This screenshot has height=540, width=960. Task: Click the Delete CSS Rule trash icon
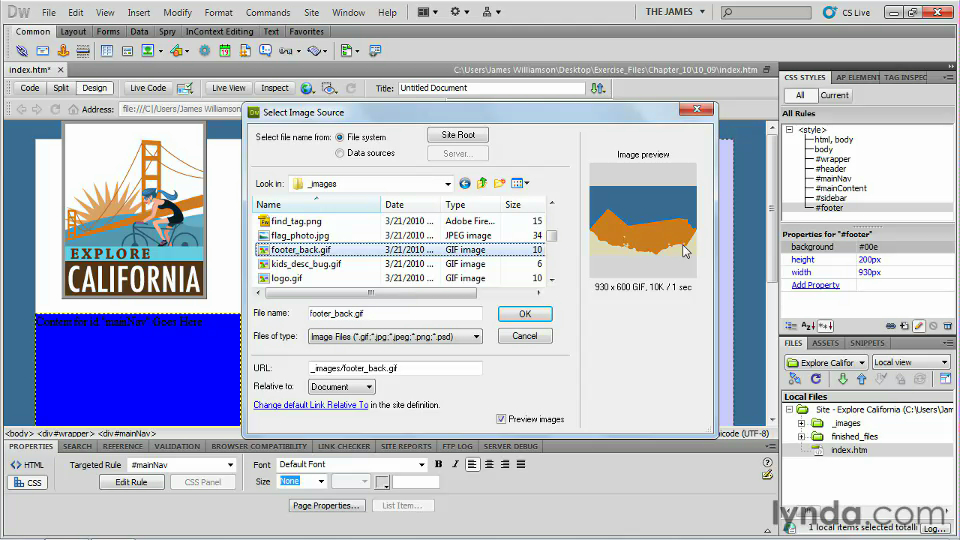[x=948, y=326]
